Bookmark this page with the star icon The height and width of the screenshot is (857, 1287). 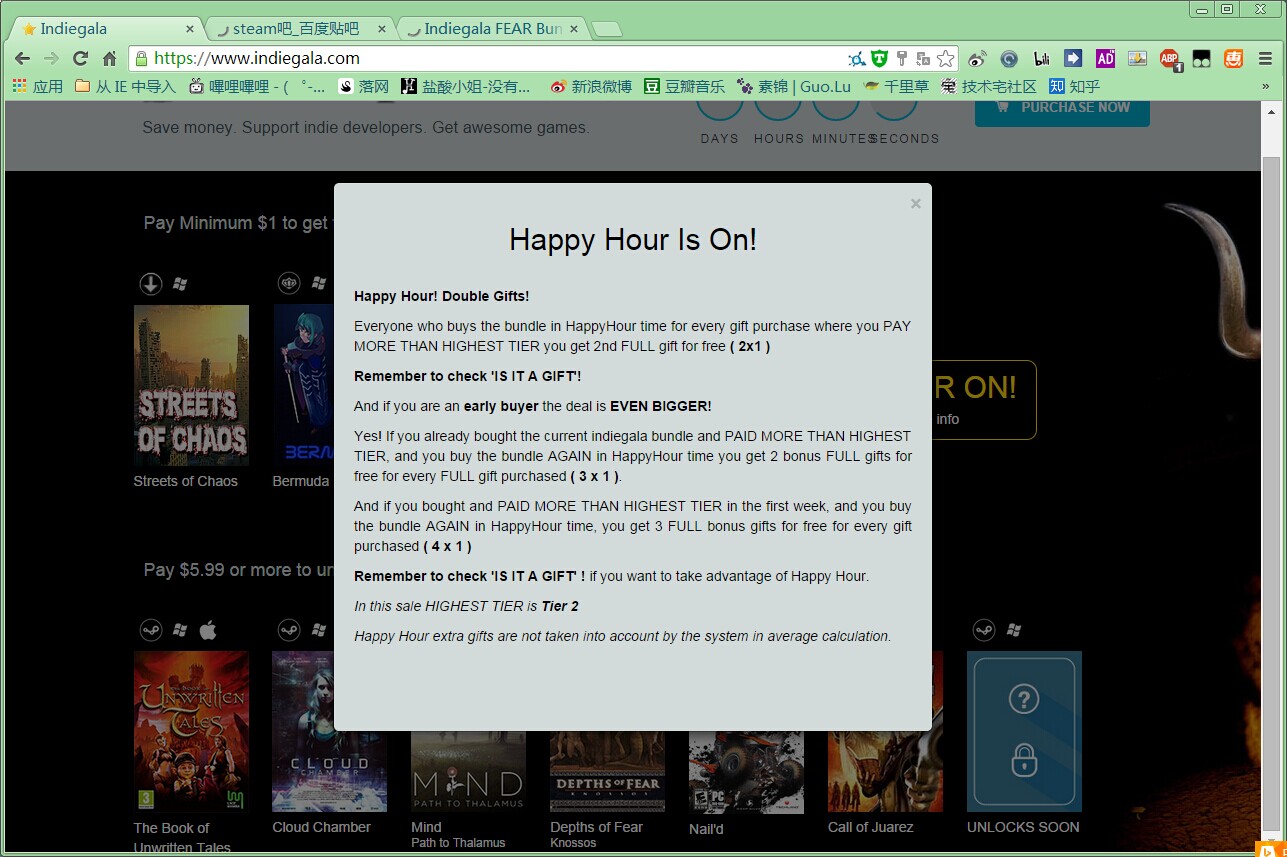945,58
